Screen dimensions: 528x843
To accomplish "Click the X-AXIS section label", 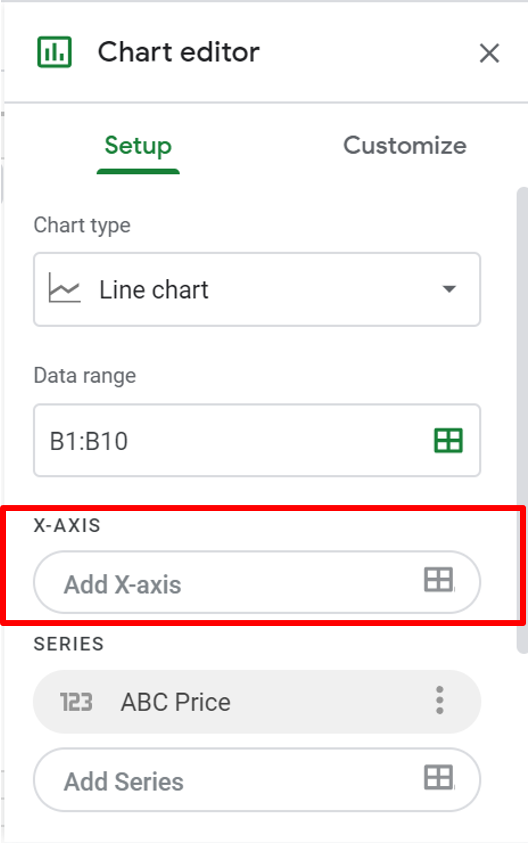I will (x=67, y=525).
